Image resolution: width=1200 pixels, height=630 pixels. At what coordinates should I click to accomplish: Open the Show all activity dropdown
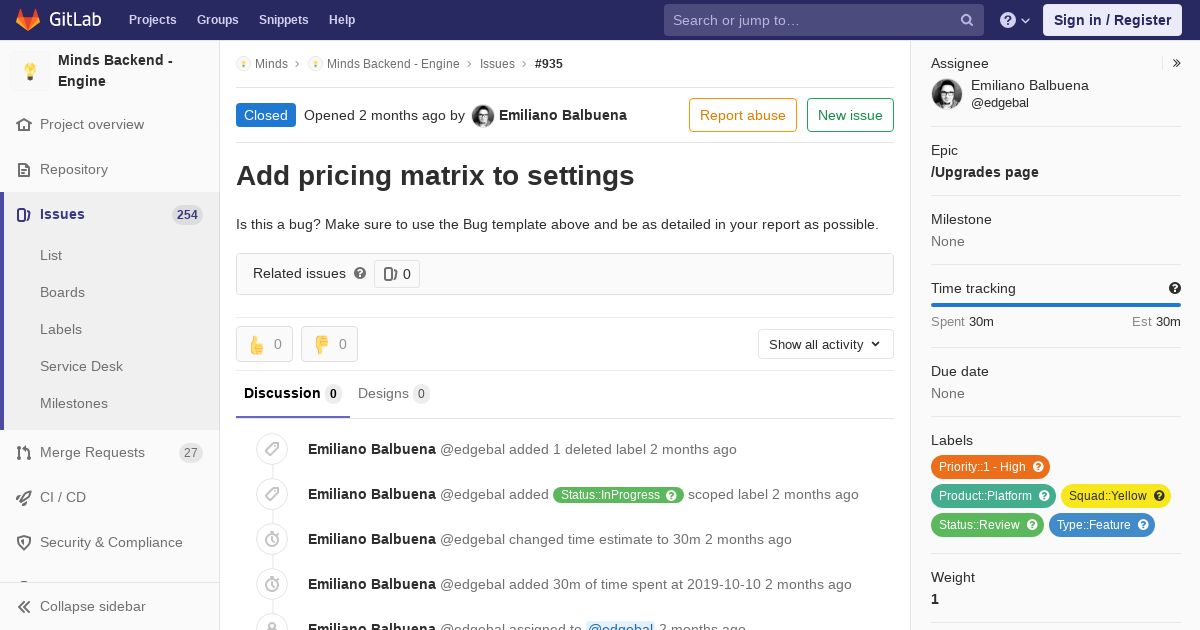click(825, 344)
